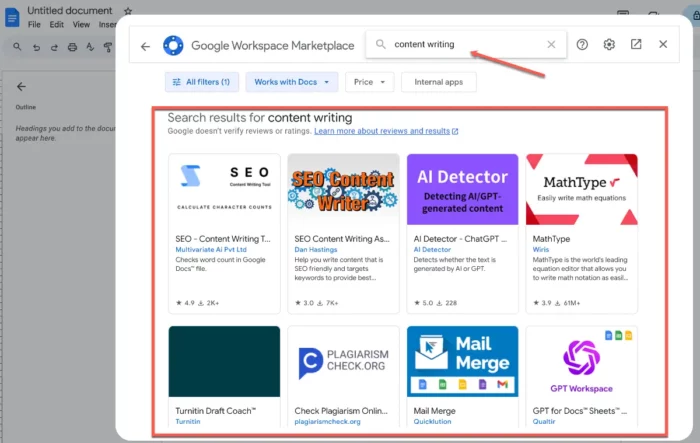Close the Marketplace dialog

663,44
